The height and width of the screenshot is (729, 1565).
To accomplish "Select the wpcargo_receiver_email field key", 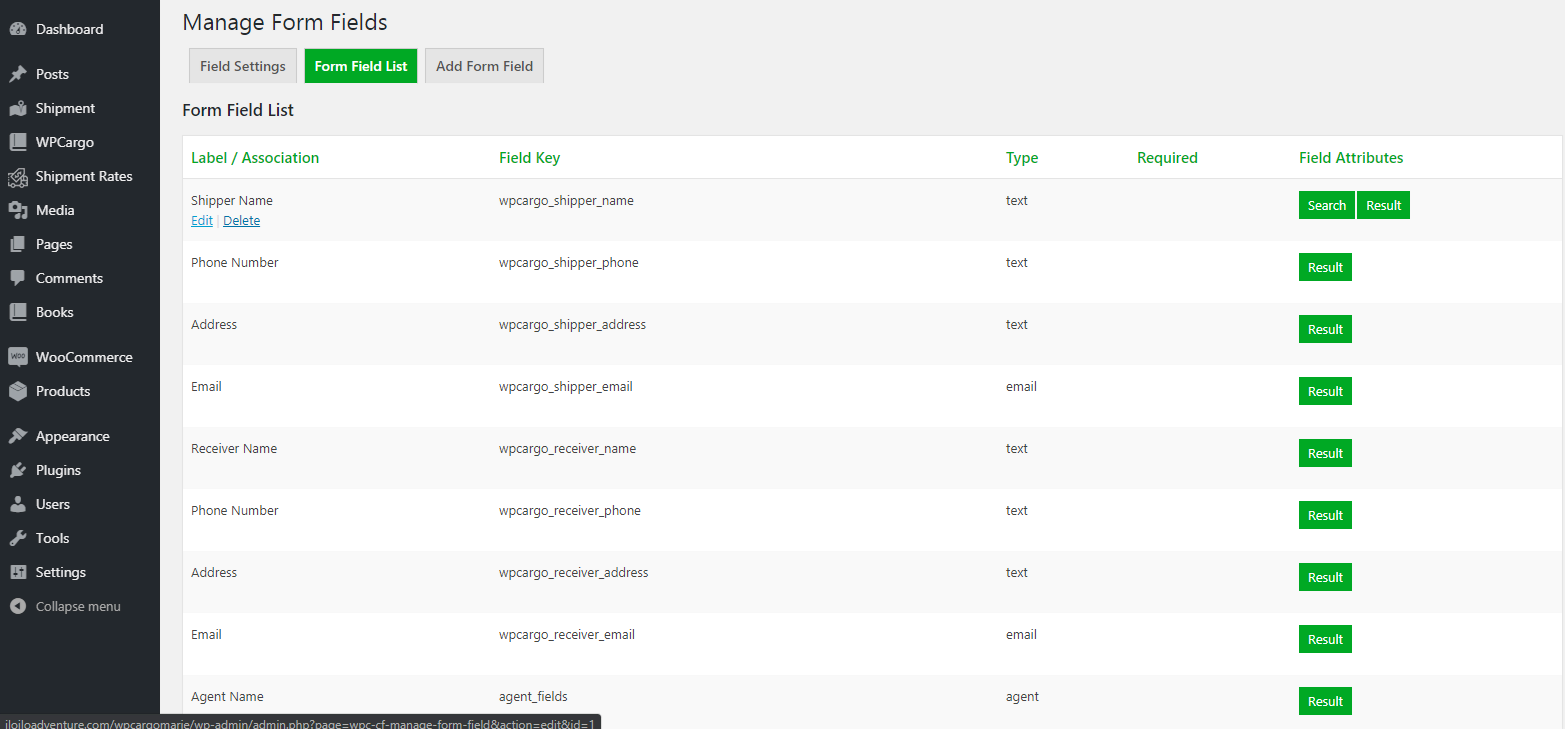I will point(567,635).
